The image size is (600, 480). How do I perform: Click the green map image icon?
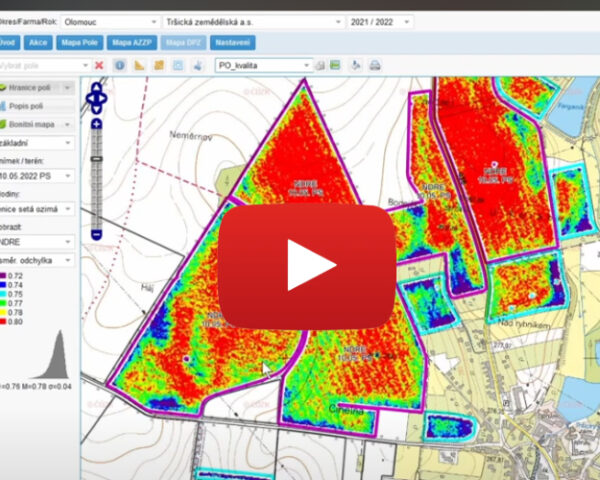335,65
